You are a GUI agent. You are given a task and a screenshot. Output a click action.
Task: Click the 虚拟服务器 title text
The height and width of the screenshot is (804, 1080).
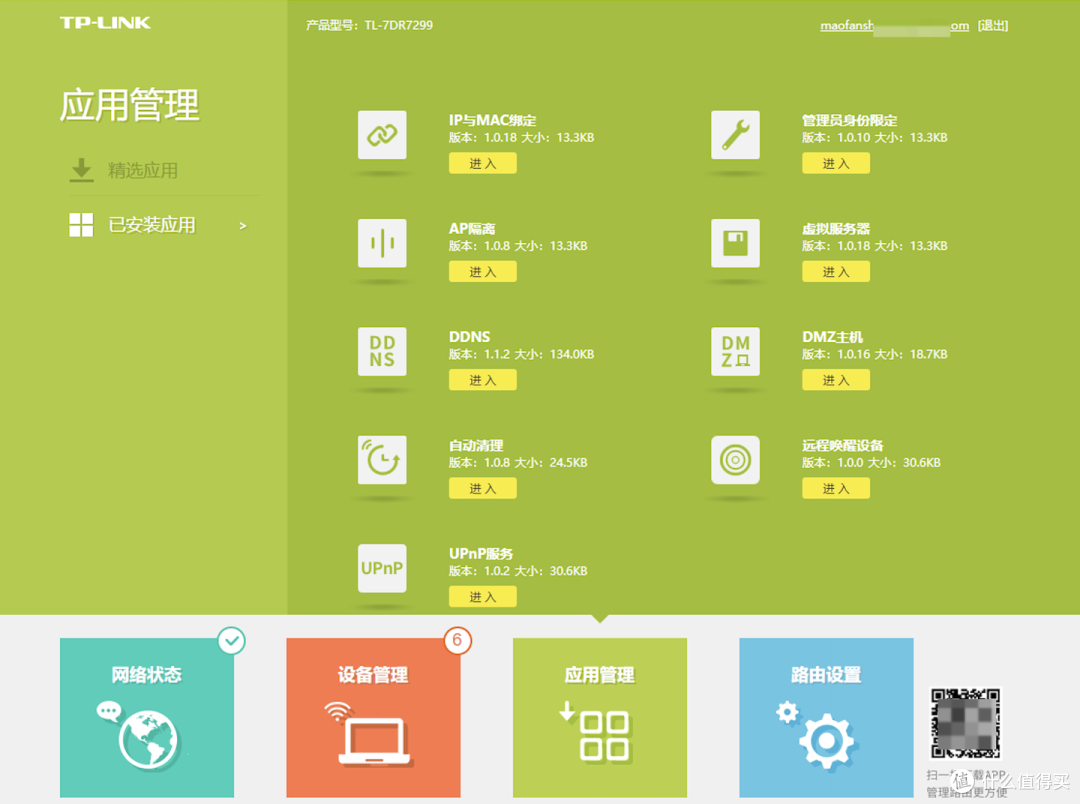pyautogui.click(x=836, y=228)
